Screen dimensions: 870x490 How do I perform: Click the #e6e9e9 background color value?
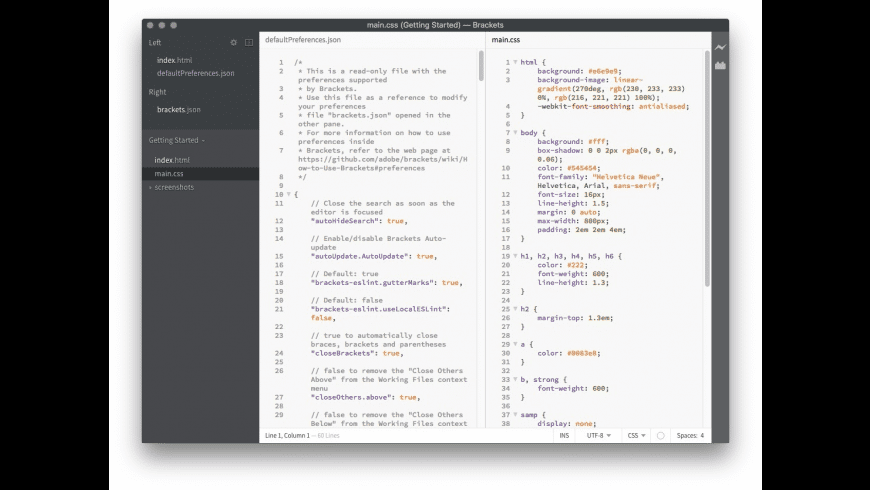pos(603,71)
